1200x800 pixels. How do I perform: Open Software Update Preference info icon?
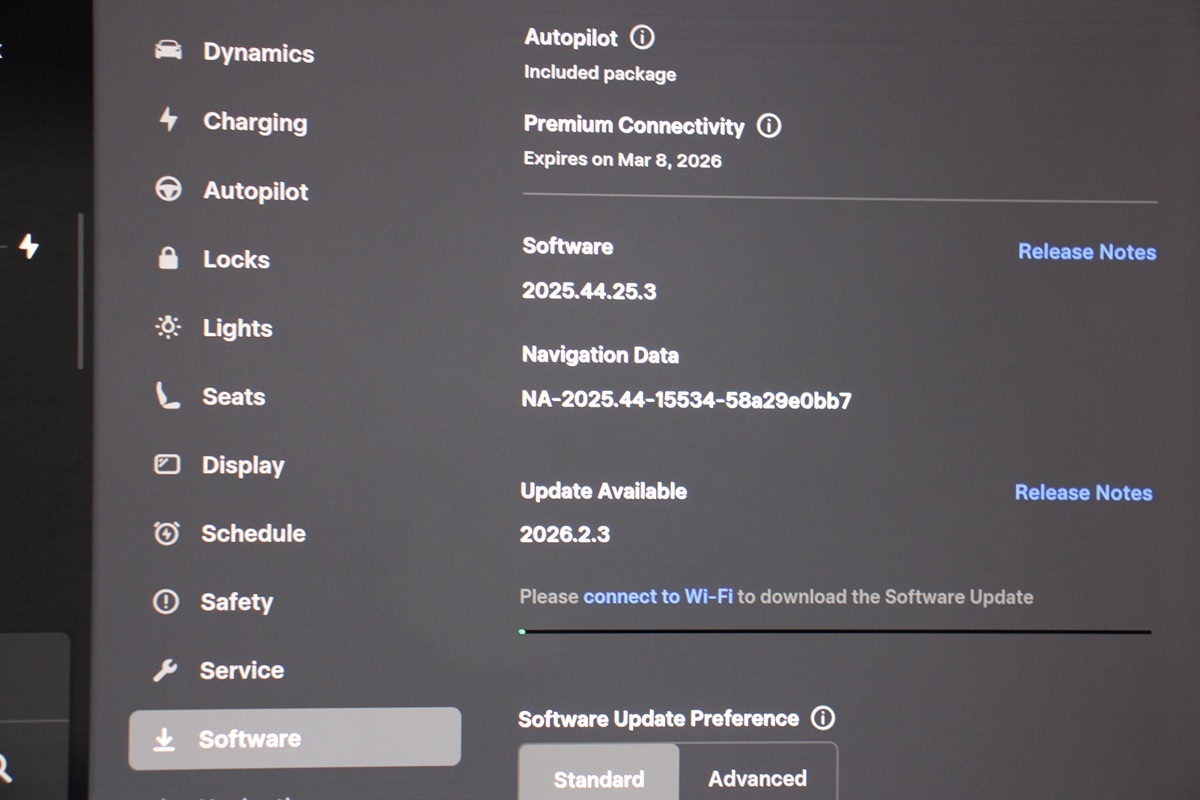pyautogui.click(x=822, y=718)
